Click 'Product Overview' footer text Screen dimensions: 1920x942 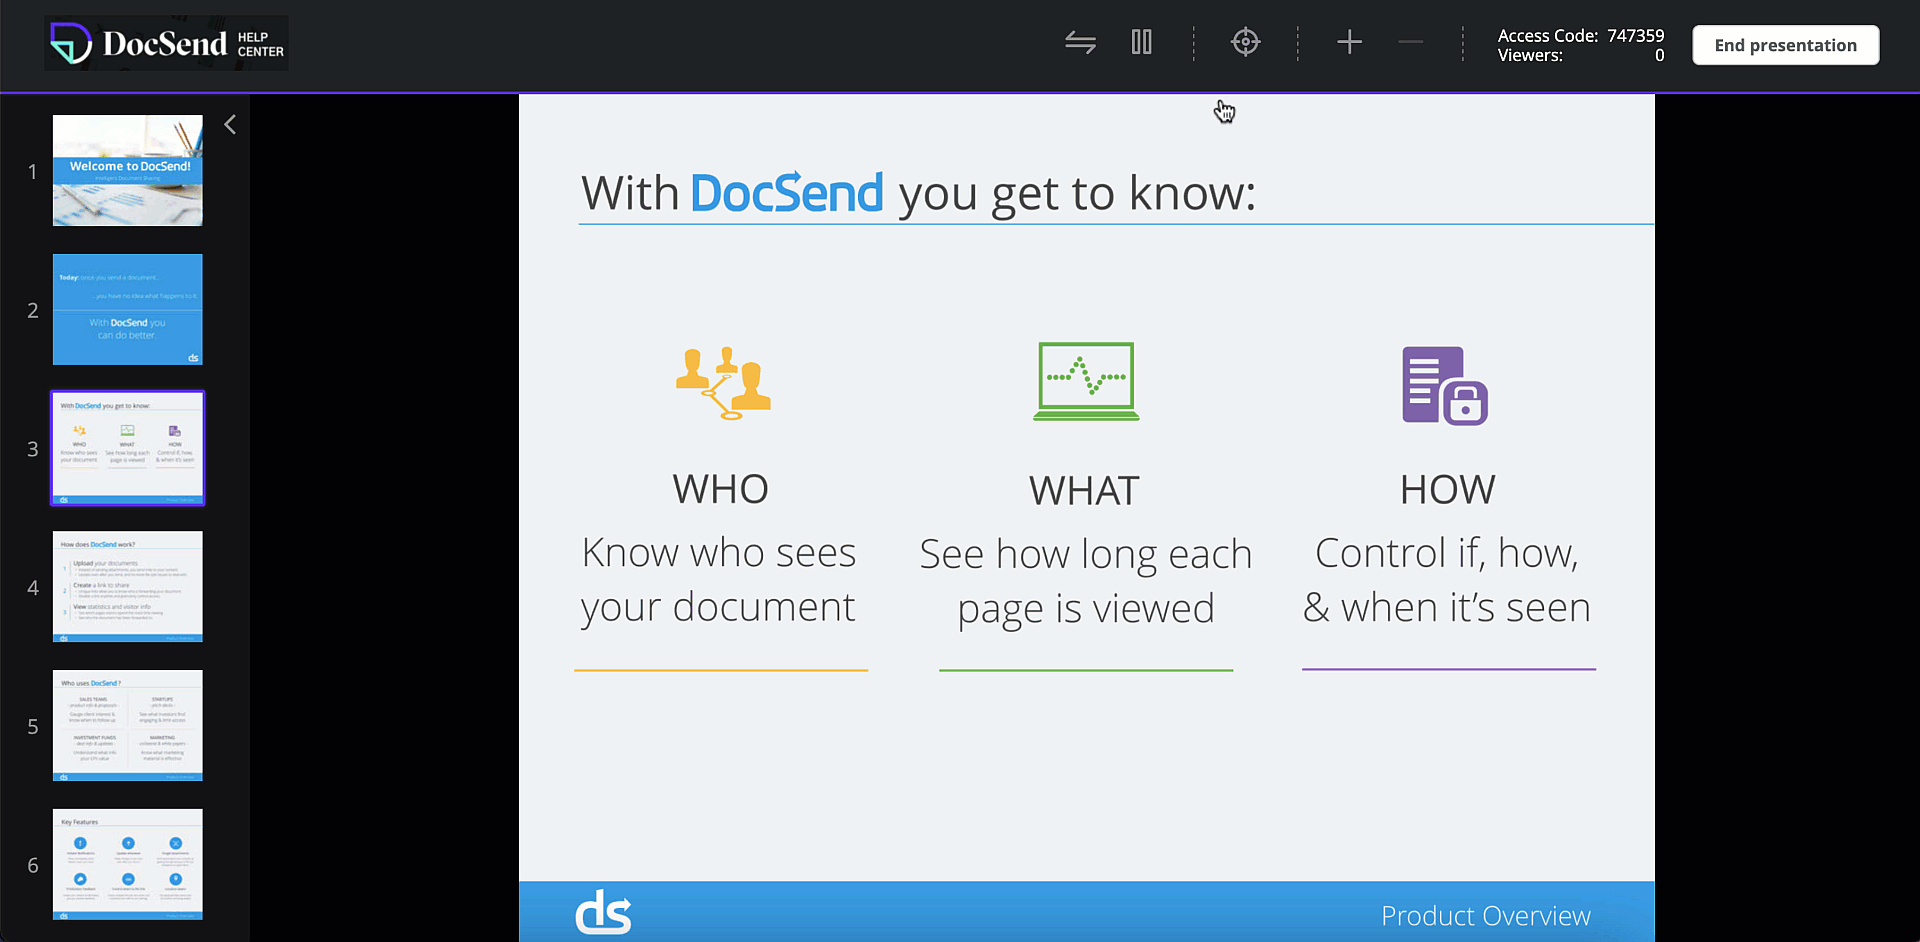[1486, 915]
